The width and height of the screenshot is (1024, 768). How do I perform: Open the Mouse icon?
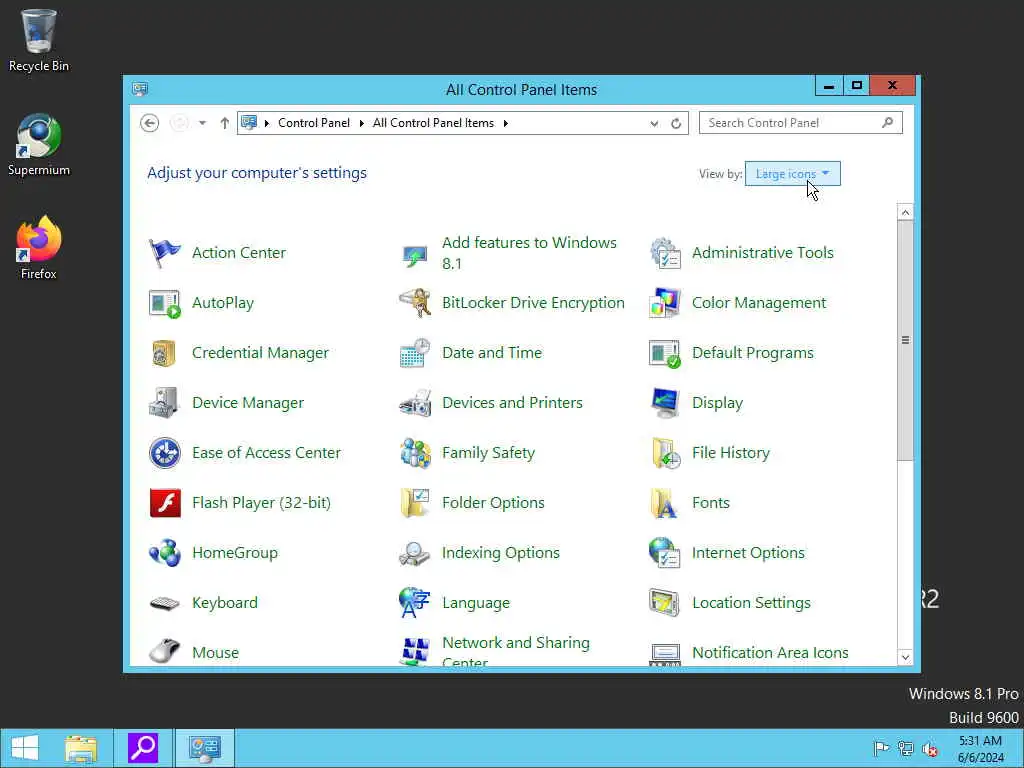pos(165,651)
